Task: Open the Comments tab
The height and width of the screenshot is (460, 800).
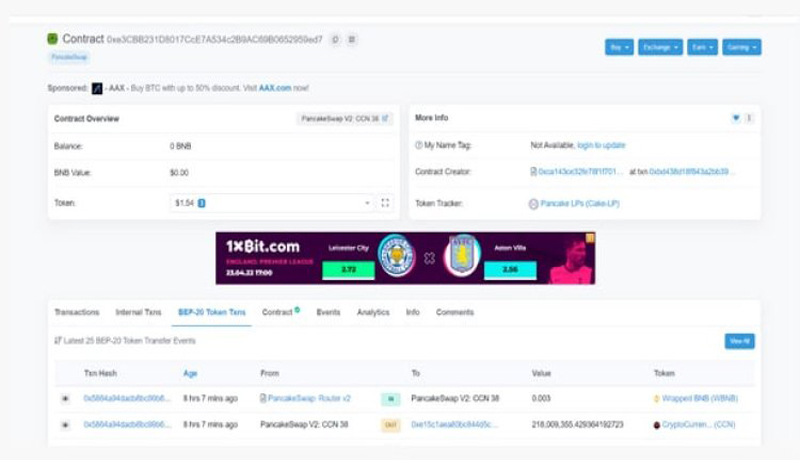Action: (455, 312)
